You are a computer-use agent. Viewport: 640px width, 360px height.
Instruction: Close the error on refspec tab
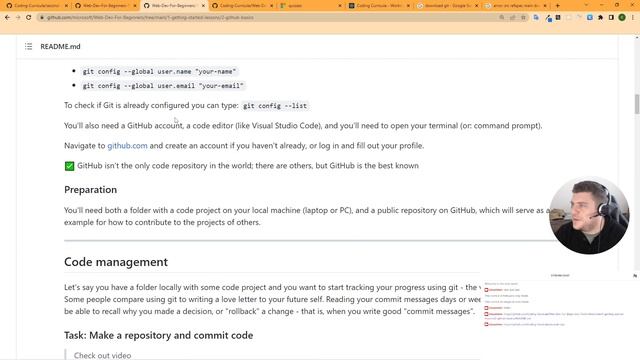[x=545, y=6]
